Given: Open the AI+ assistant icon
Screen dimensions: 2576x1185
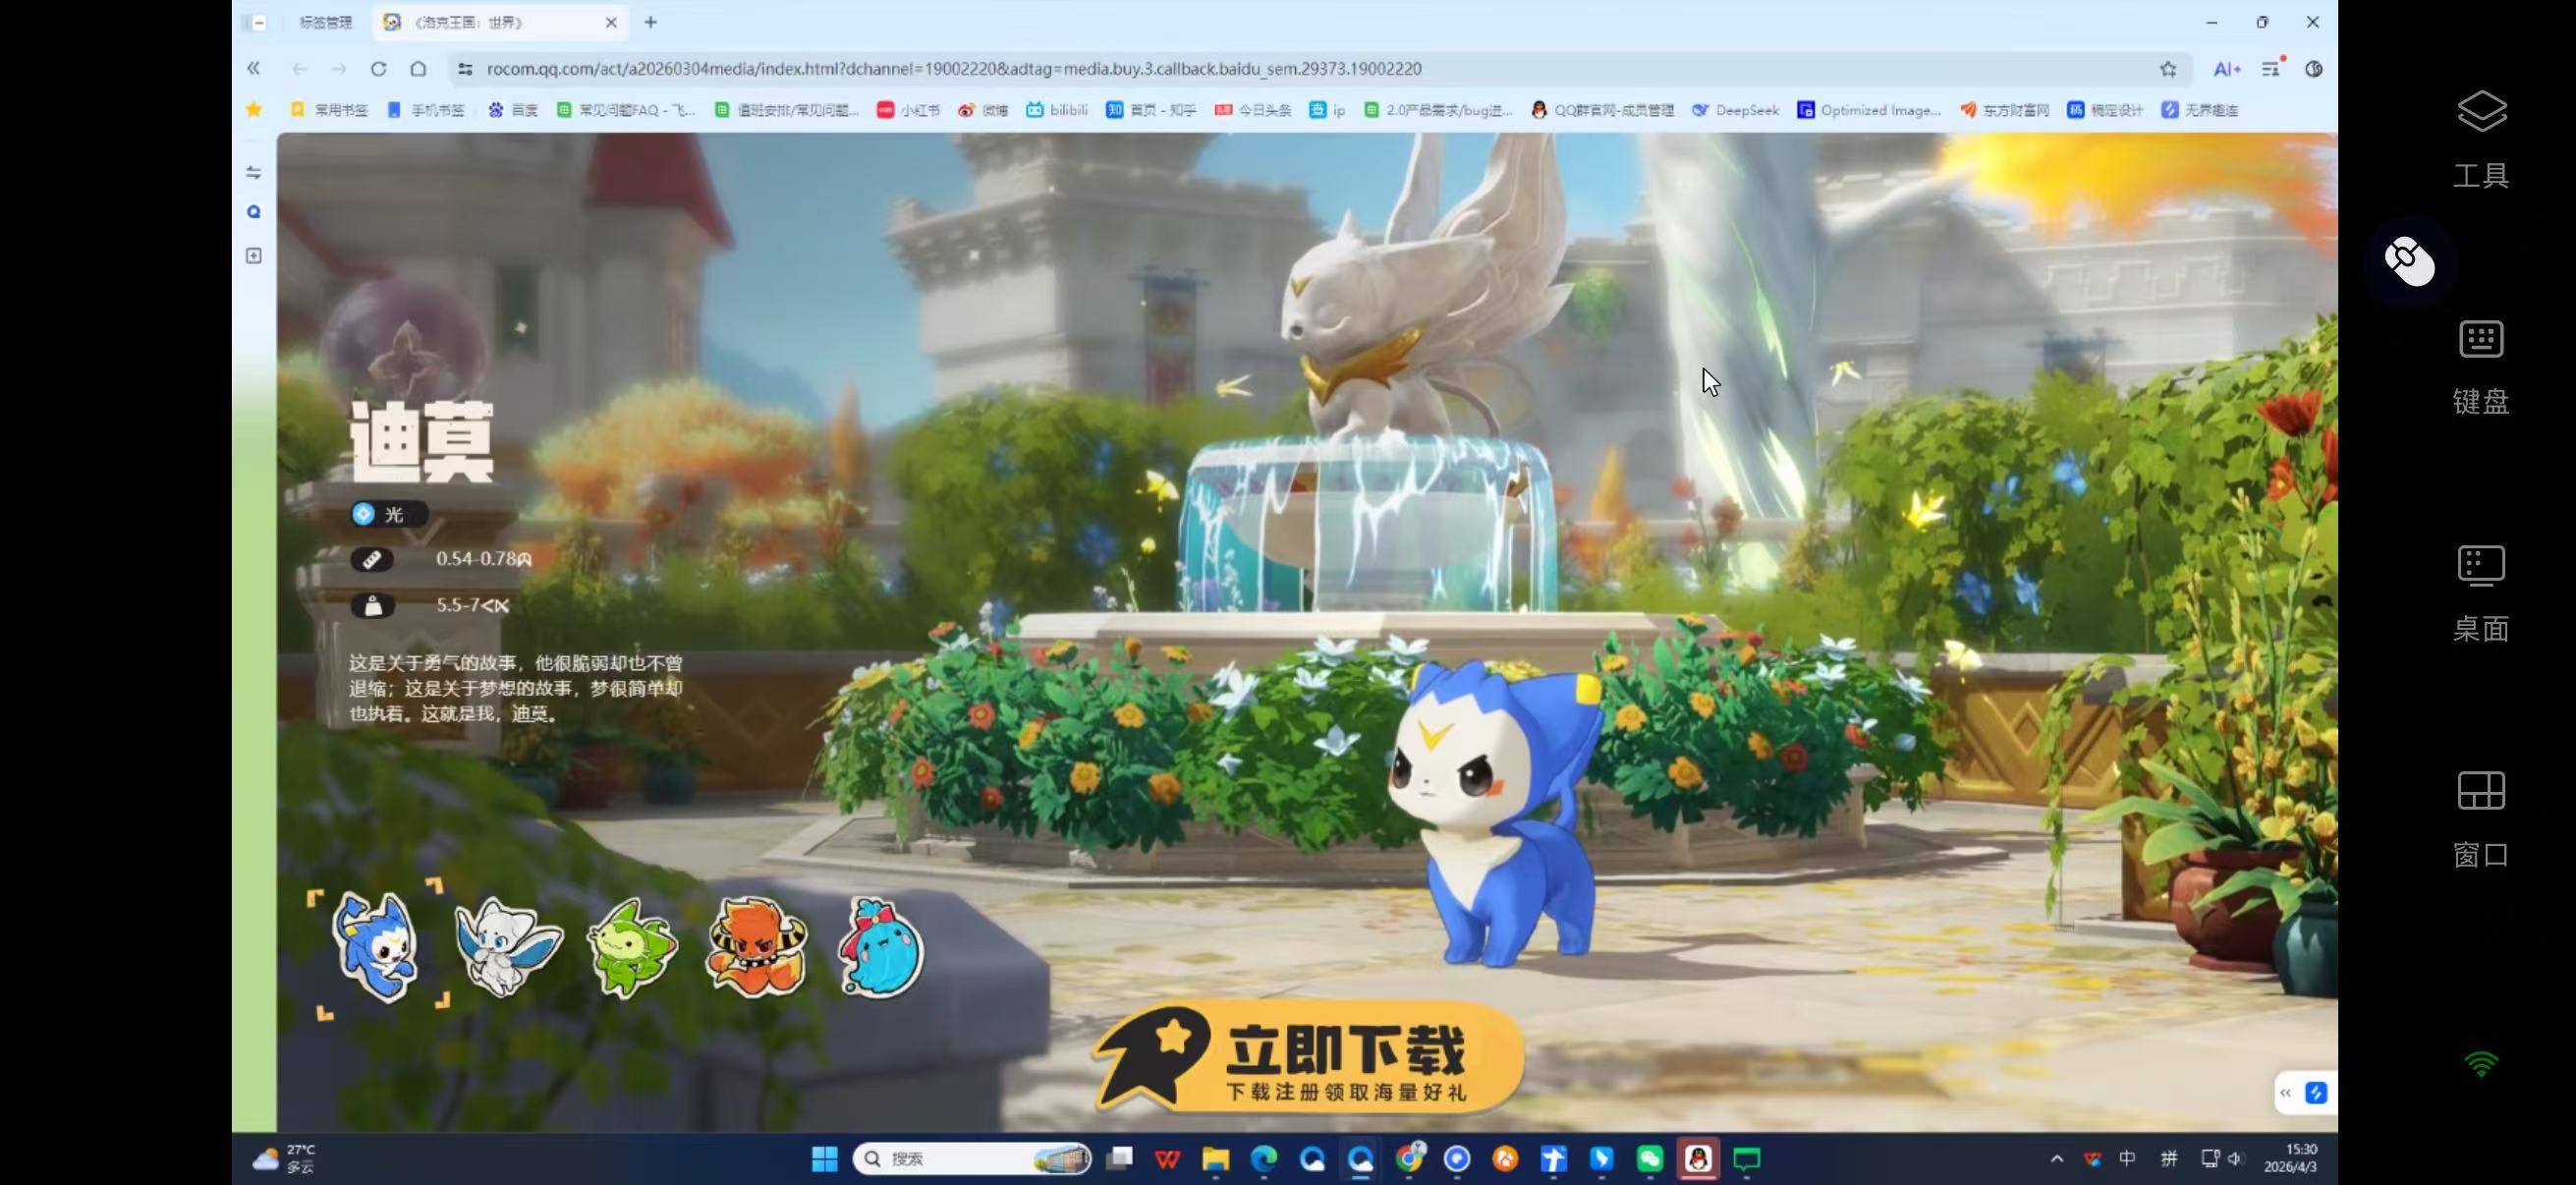Looking at the screenshot, I should [x=2226, y=69].
